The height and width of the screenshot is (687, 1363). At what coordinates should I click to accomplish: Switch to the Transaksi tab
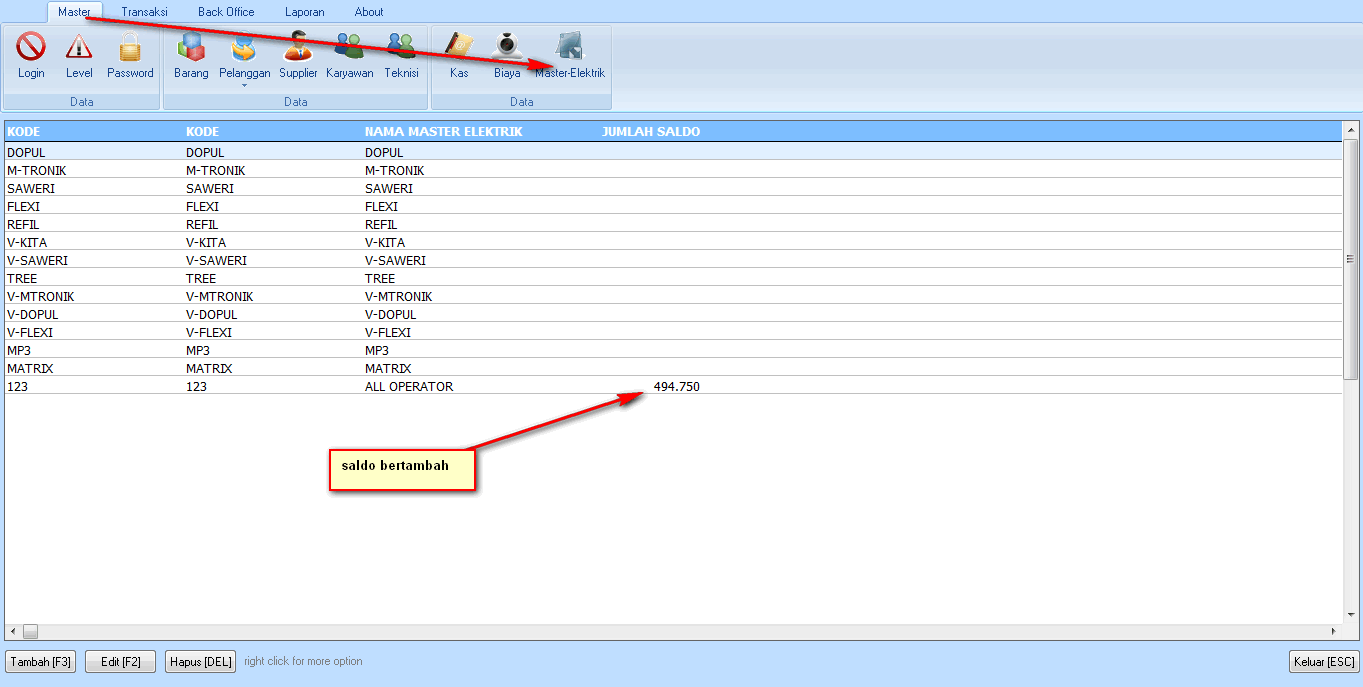(x=145, y=12)
